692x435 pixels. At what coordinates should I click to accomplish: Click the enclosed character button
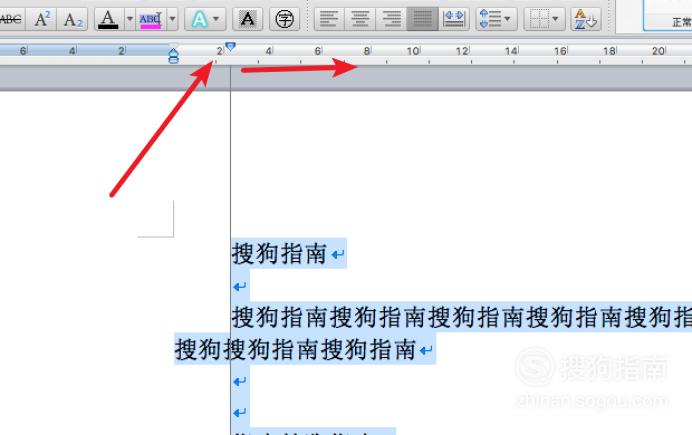pyautogui.click(x=284, y=19)
